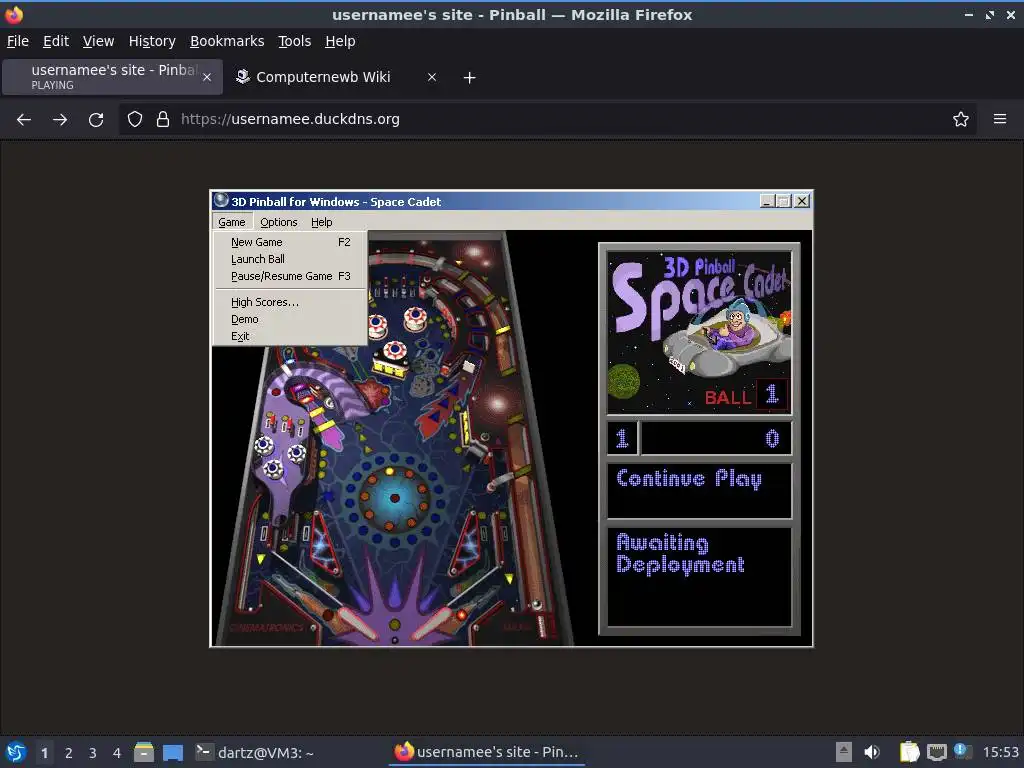Click the 15:53 taskbar clock
1024x768 pixels.
coord(1000,753)
